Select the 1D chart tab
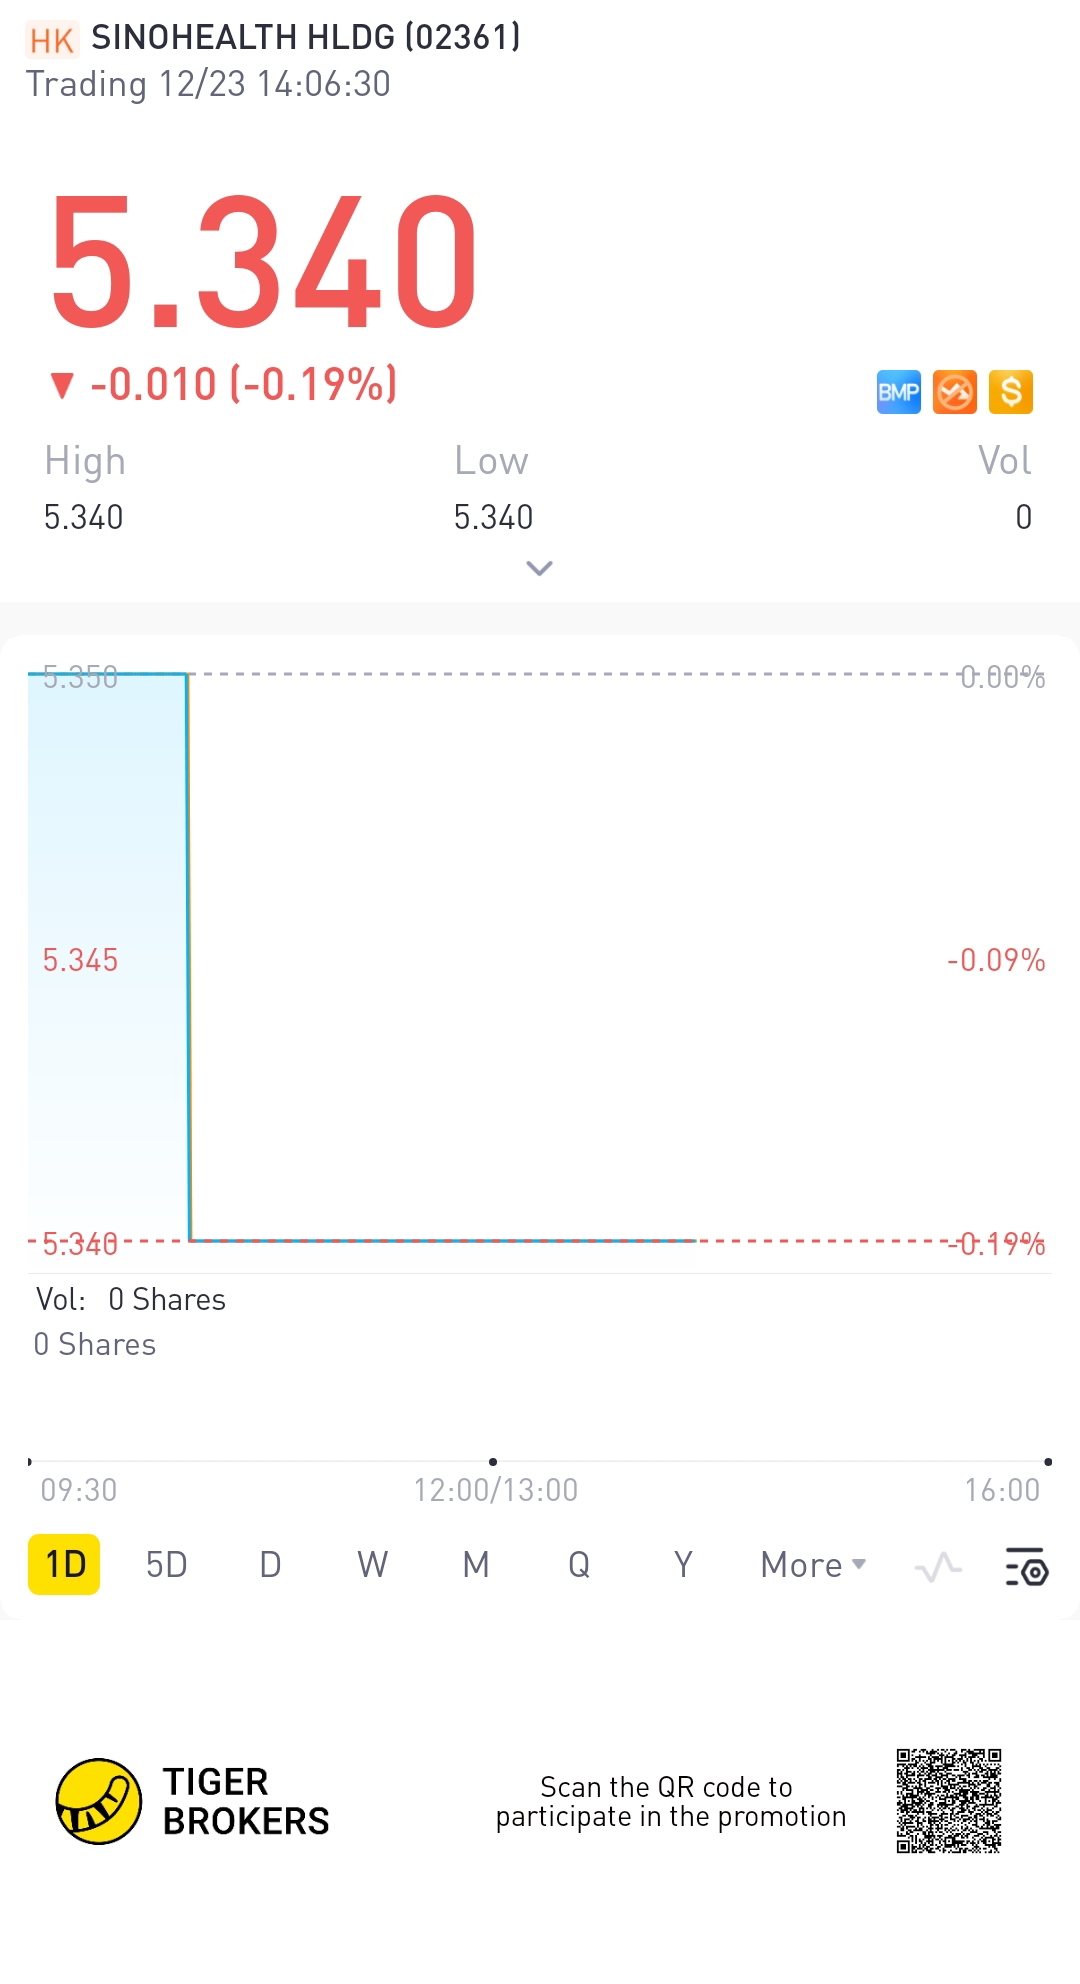This screenshot has height=1984, width=1080. pos(65,1565)
